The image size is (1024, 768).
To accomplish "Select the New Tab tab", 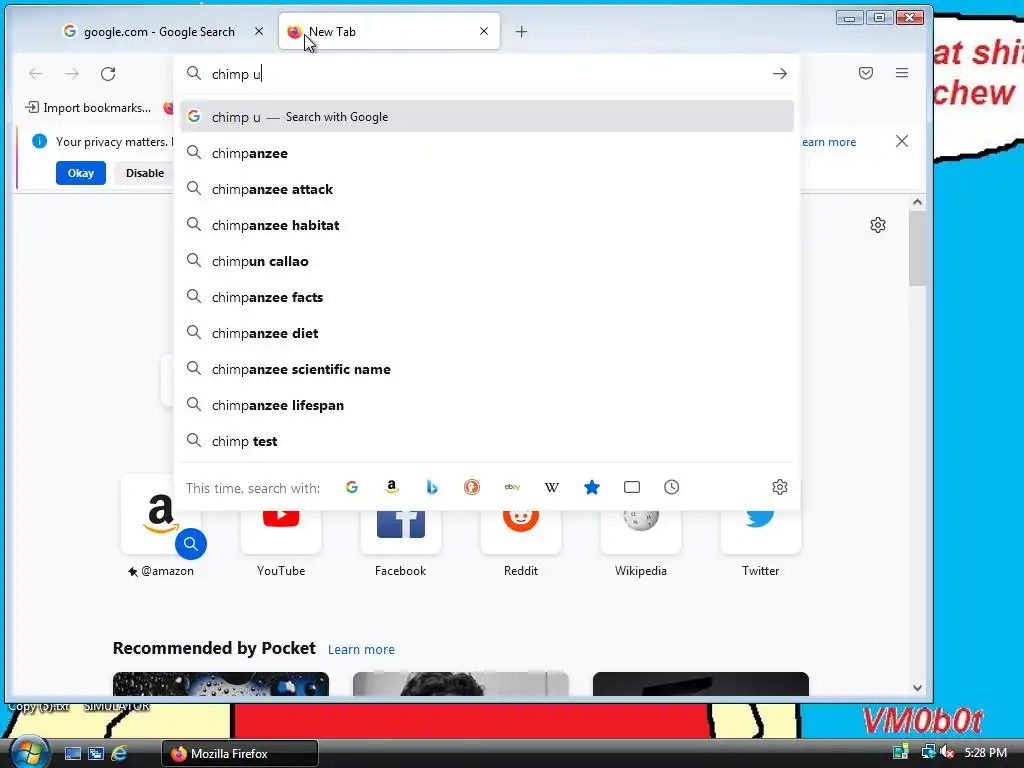I will coord(389,31).
